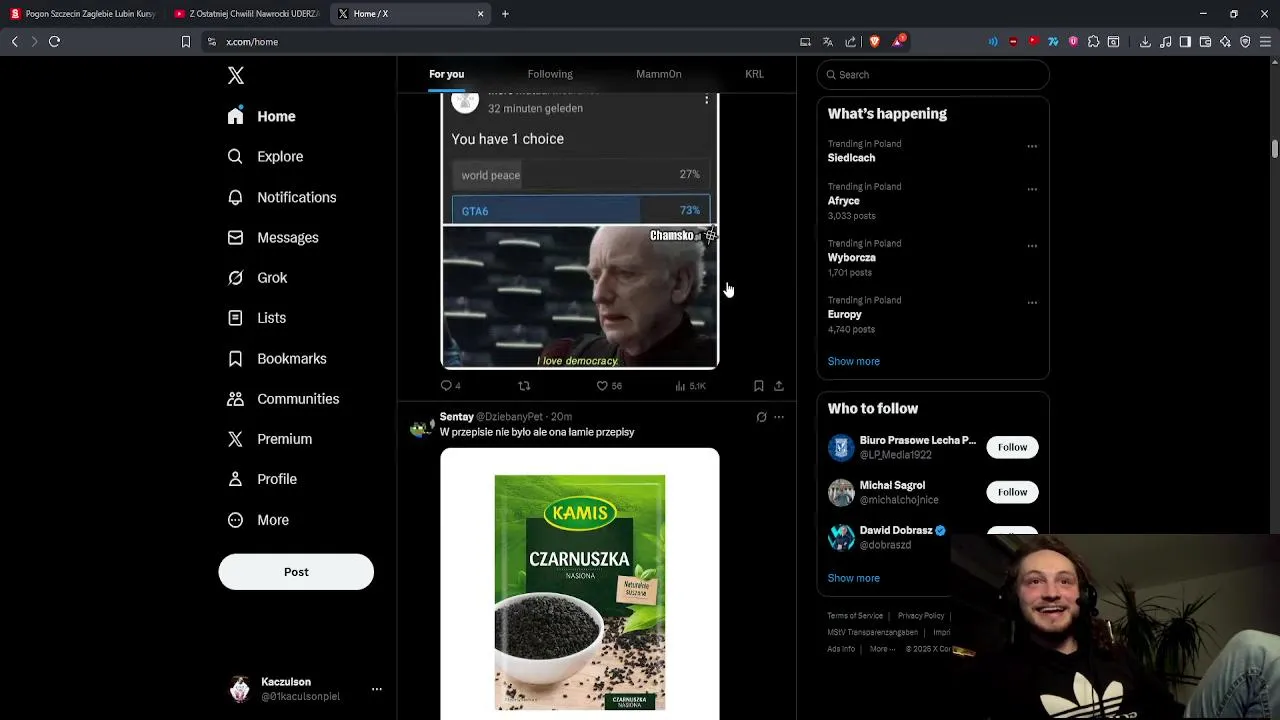Open Home from the sidebar
Viewport: 1280px width, 720px height.
261,116
